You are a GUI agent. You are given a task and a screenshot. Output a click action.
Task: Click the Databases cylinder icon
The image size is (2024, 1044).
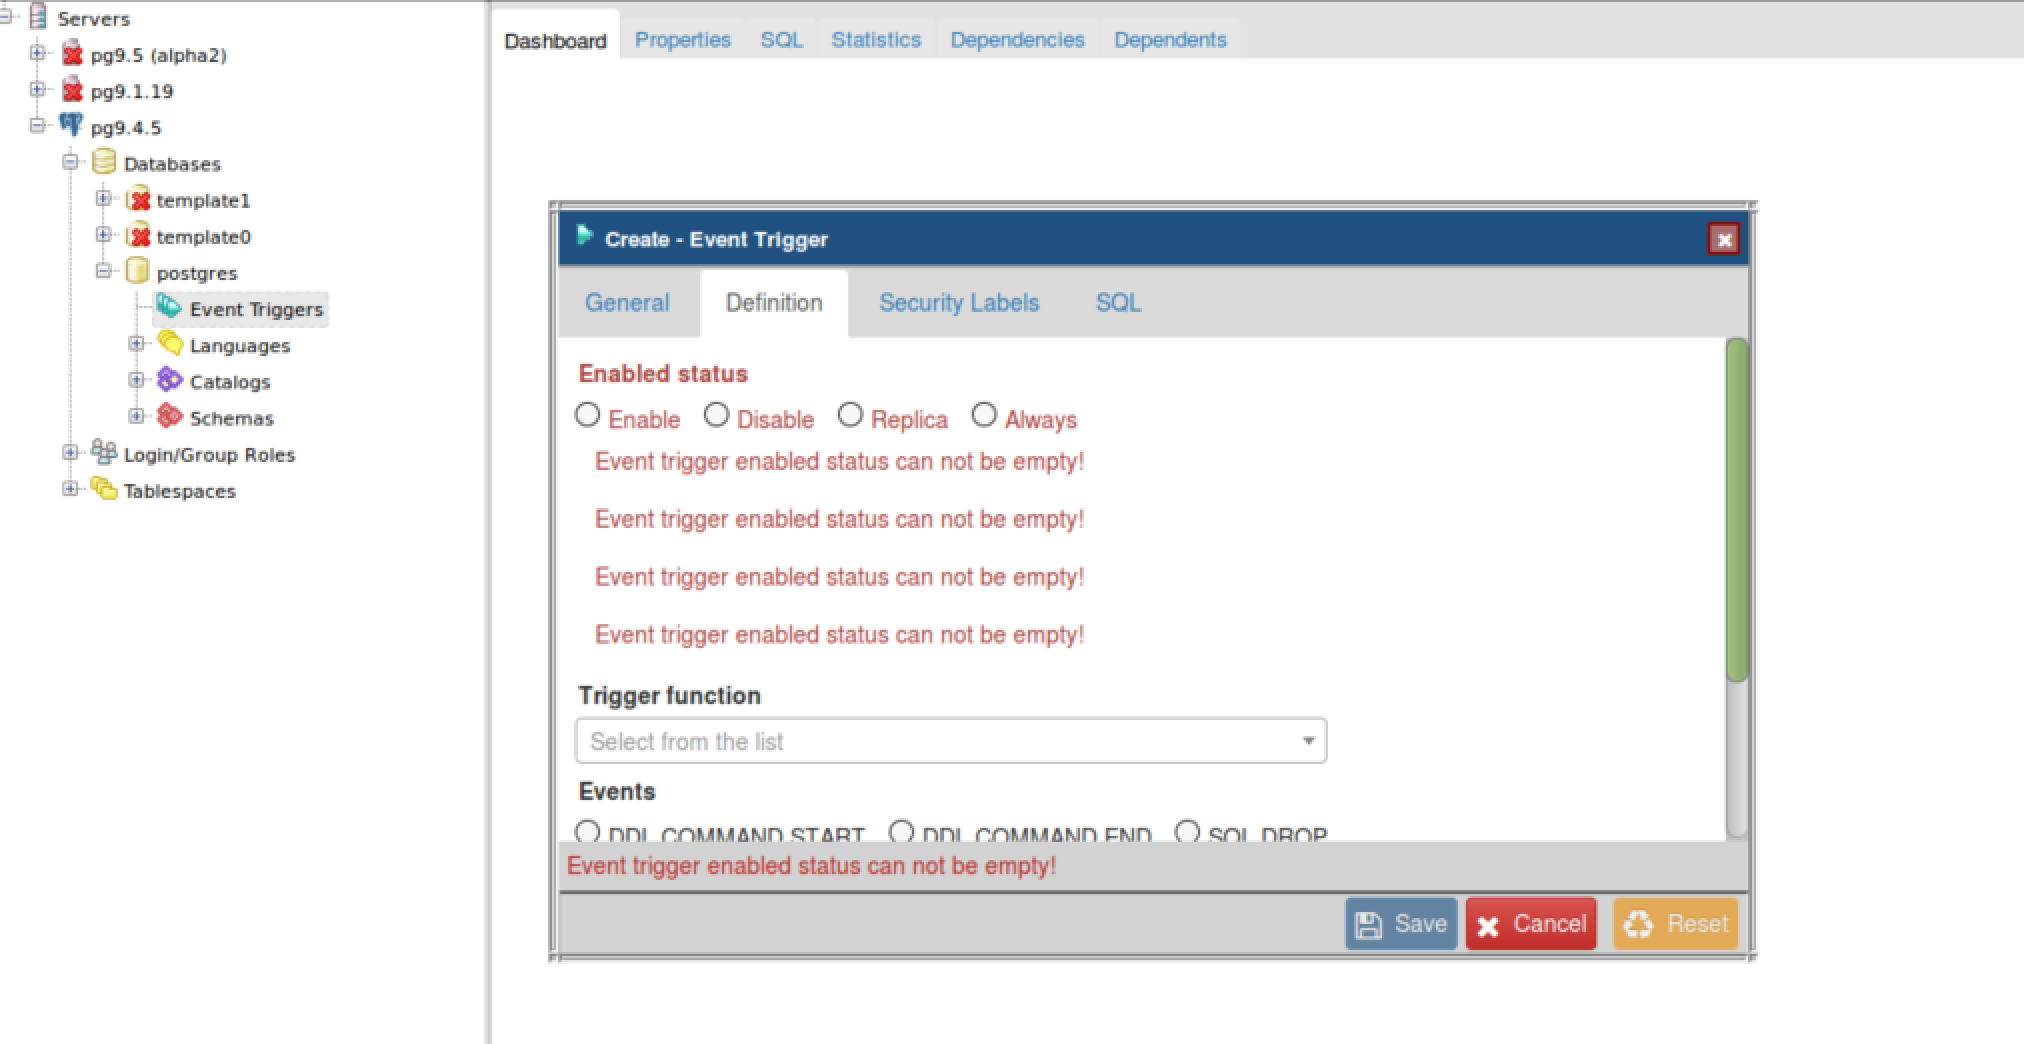tap(104, 162)
